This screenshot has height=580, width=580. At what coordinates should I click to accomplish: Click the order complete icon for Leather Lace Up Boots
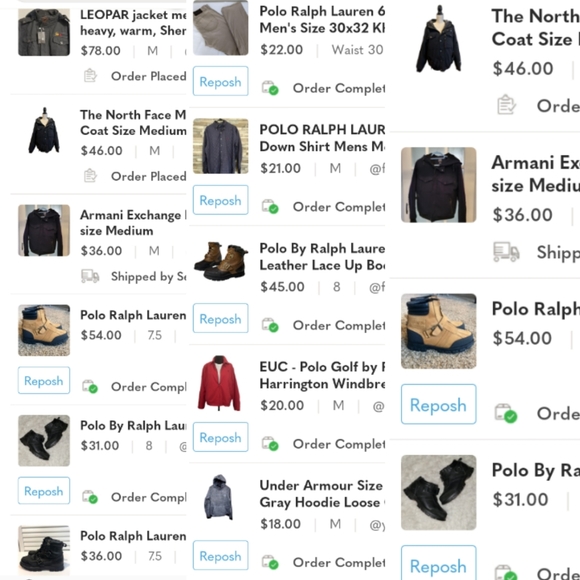click(270, 325)
